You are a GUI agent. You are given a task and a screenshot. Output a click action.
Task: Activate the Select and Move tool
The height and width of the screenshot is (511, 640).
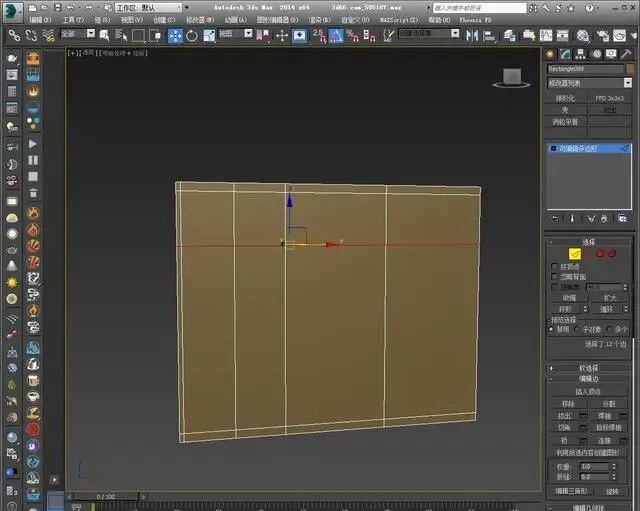pyautogui.click(x=176, y=36)
